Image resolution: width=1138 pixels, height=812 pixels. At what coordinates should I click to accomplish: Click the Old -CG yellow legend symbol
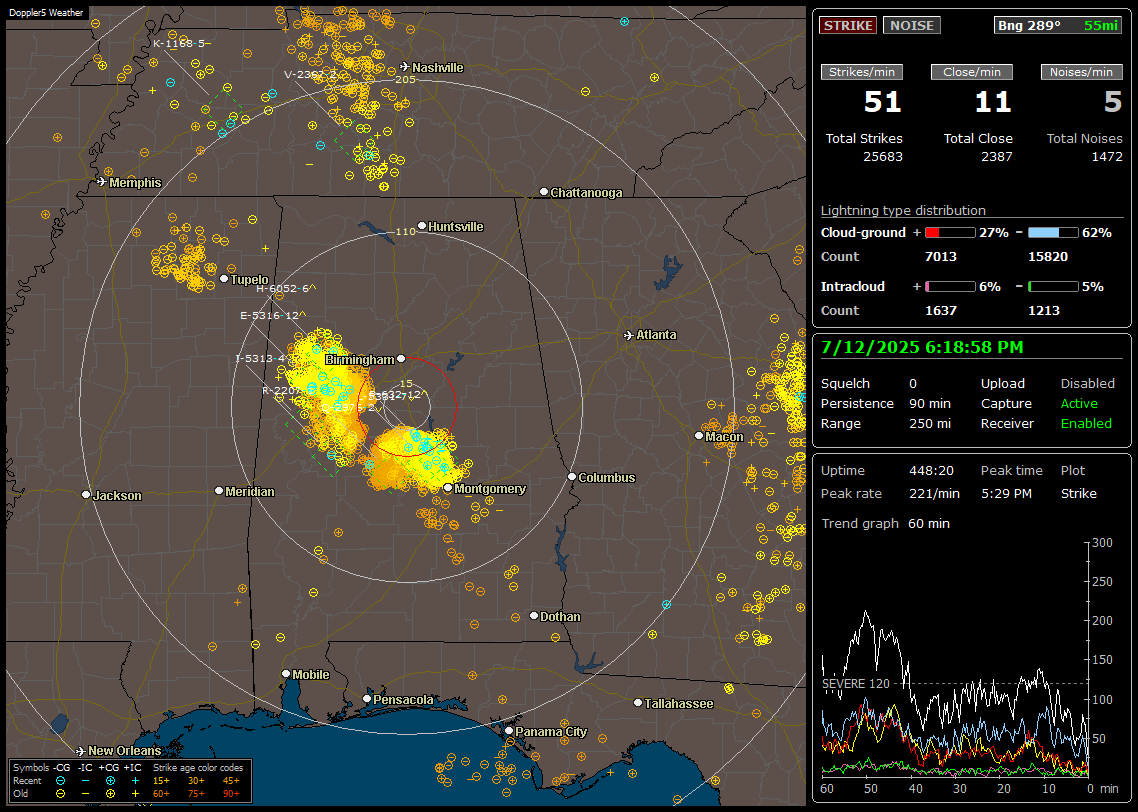point(60,794)
